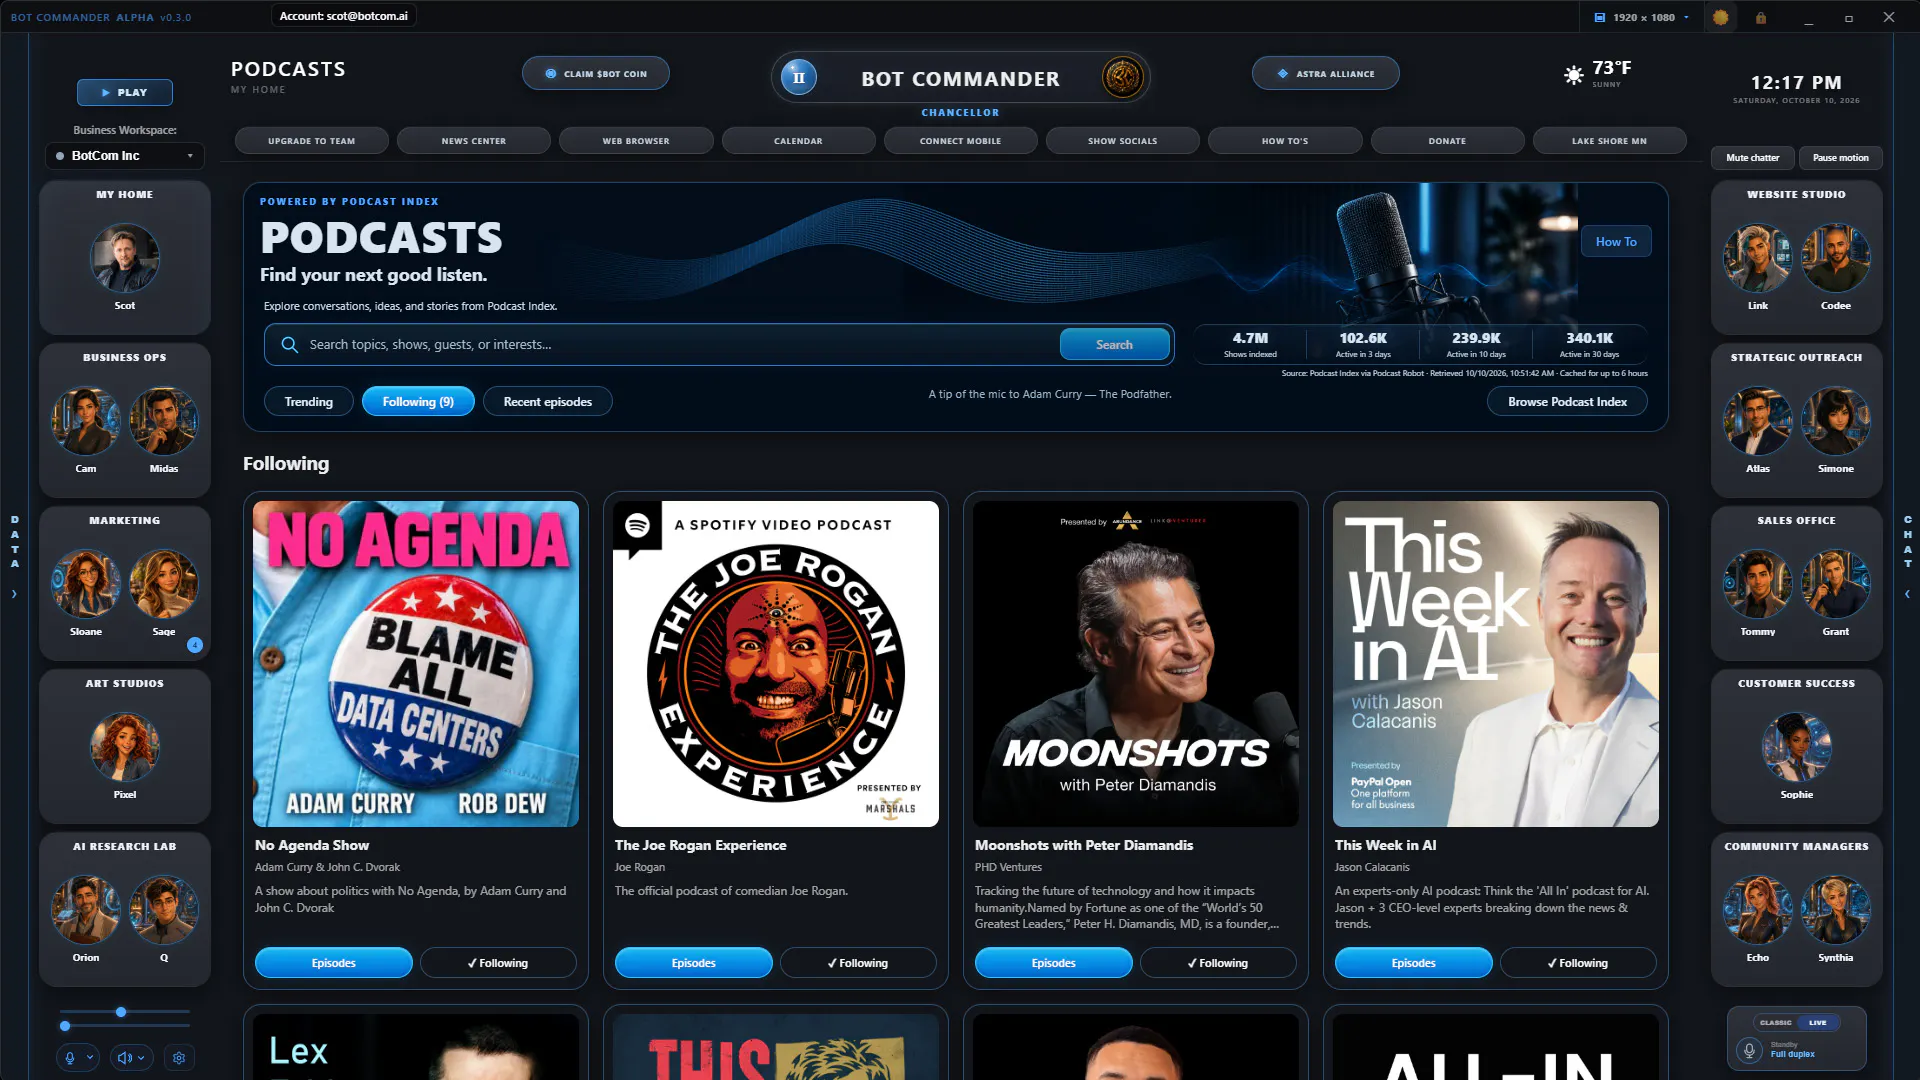This screenshot has width=1920, height=1080.
Task: Toggle the Play button
Action: click(125, 92)
